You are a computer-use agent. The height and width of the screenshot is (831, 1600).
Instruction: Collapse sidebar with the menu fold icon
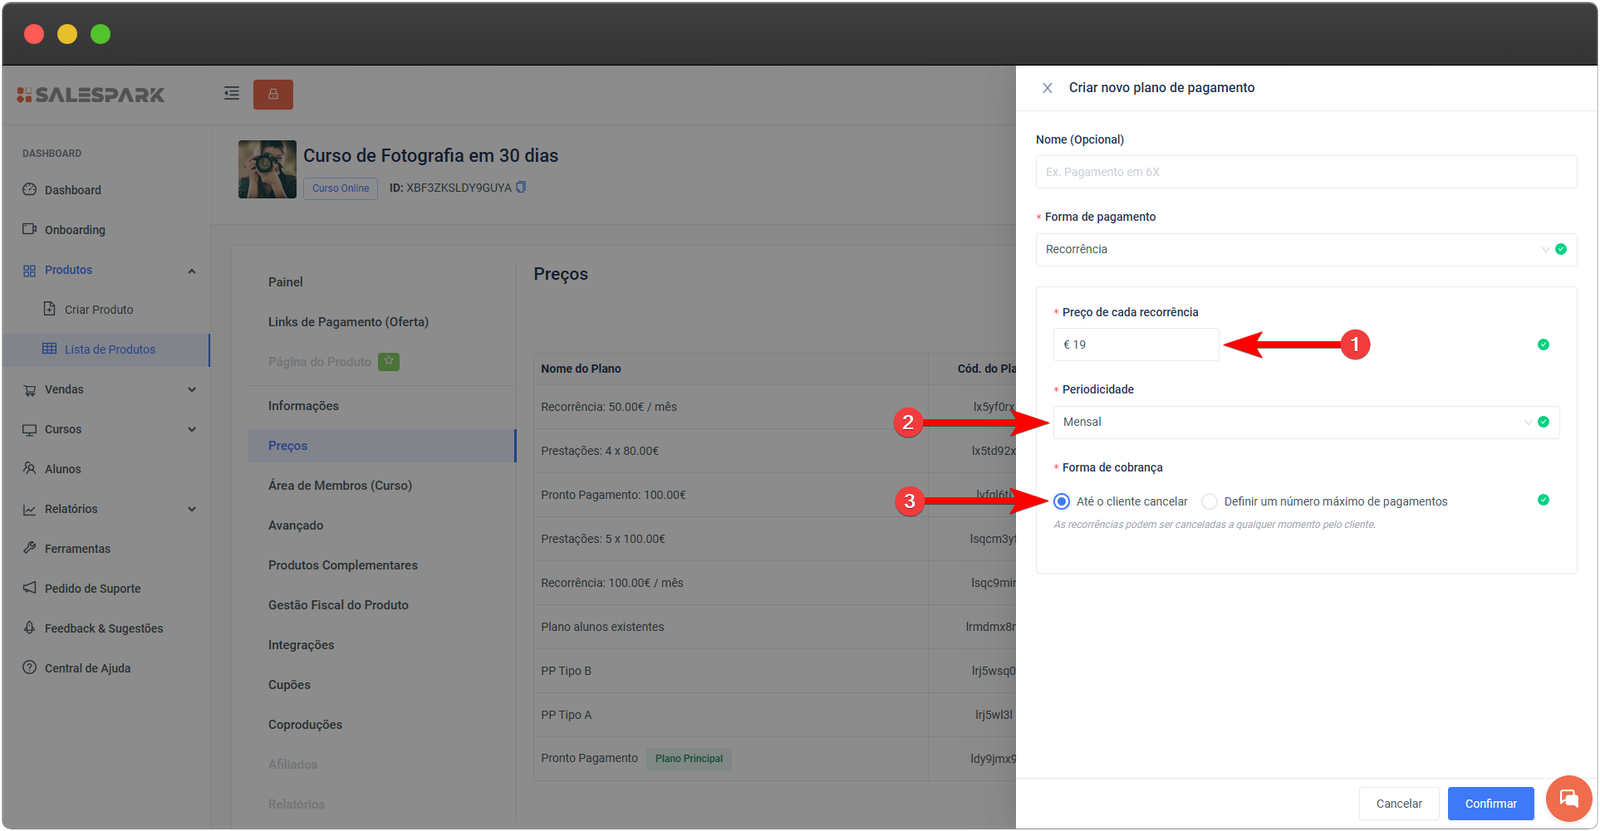coord(232,93)
